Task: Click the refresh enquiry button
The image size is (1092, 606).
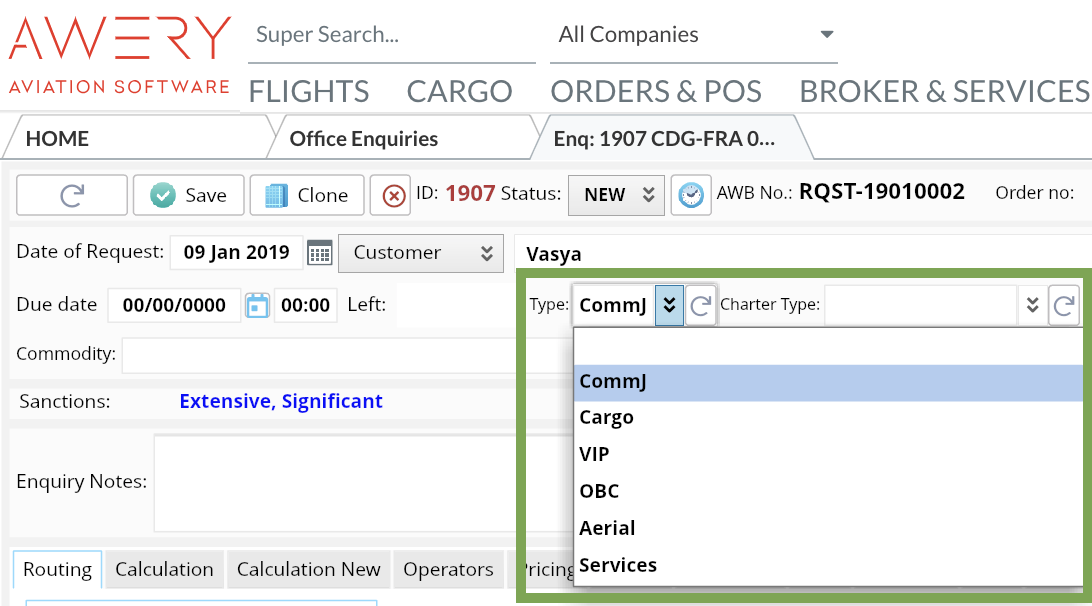Action: [x=72, y=195]
